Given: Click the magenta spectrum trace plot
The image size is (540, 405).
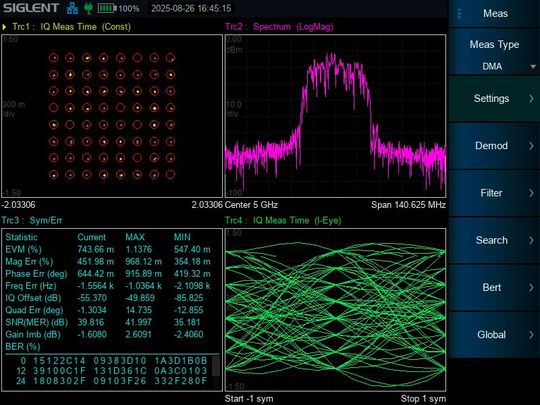Looking at the screenshot, I should 335,116.
